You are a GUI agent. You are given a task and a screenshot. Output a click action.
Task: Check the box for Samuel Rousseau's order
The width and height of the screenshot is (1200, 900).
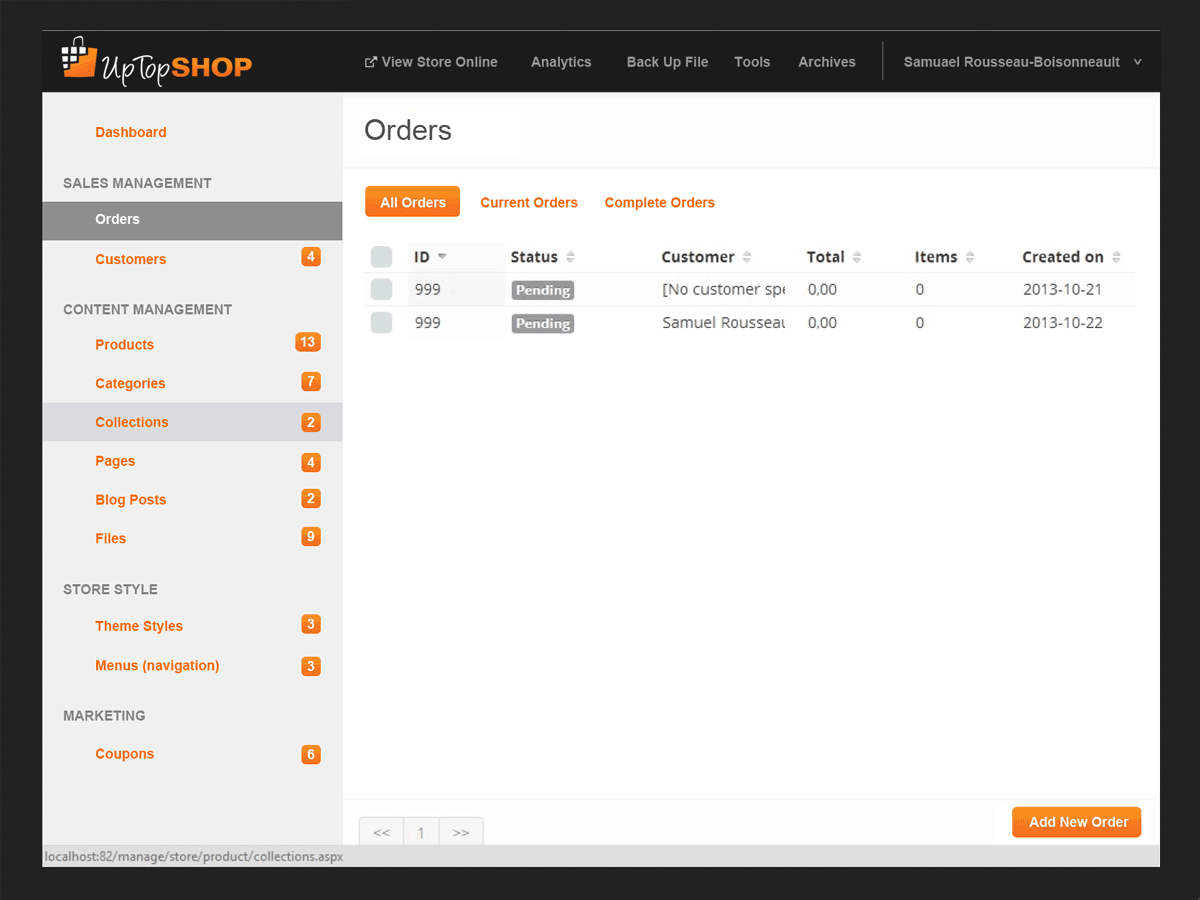coord(381,323)
